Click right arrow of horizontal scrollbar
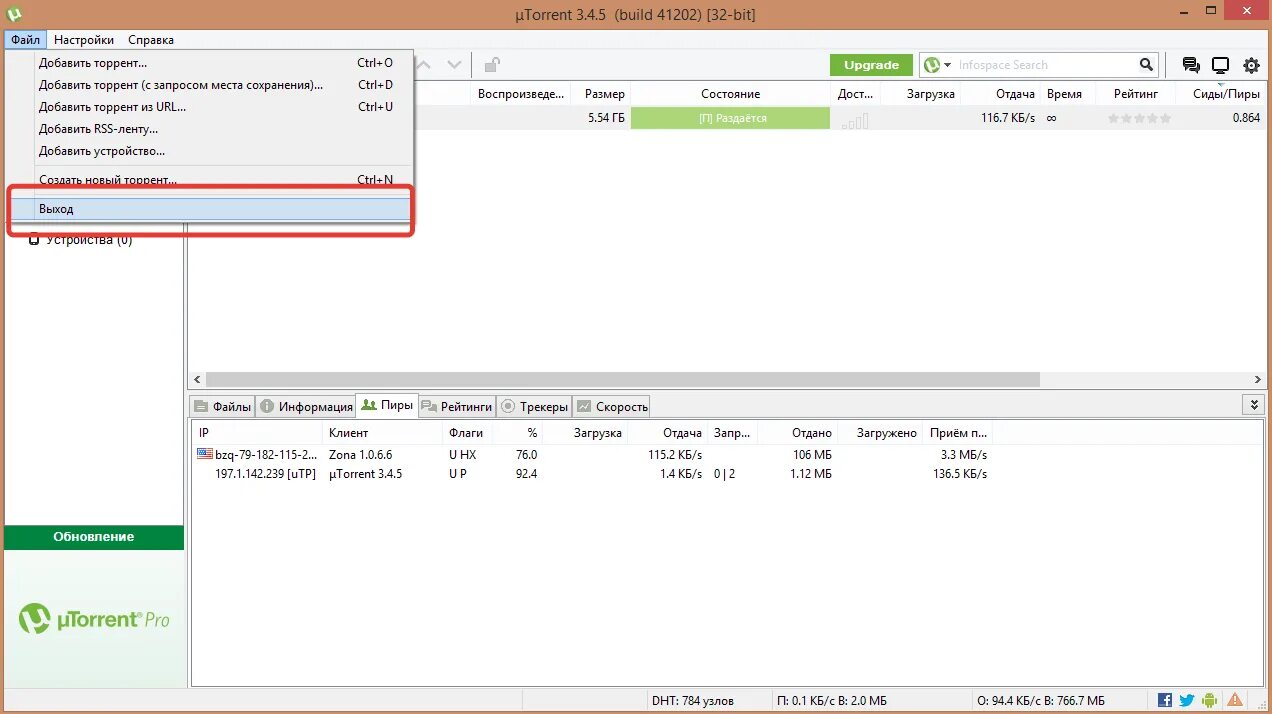1272x714 pixels. click(x=1258, y=380)
